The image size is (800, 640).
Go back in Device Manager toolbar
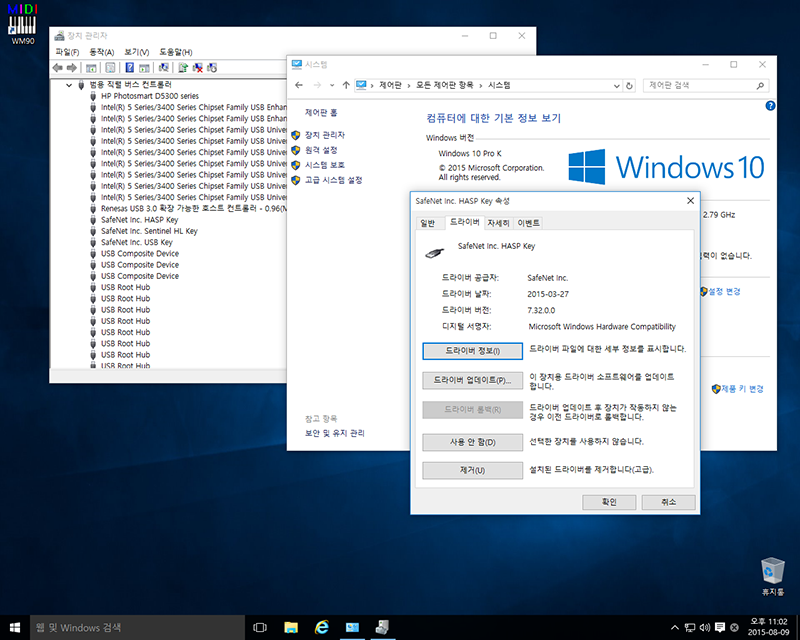[x=58, y=68]
